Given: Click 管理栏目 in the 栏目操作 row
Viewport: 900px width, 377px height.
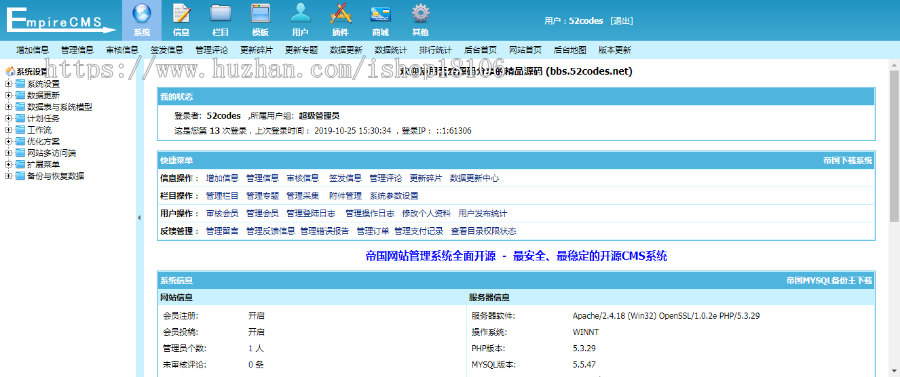Looking at the screenshot, I should tap(222, 196).
